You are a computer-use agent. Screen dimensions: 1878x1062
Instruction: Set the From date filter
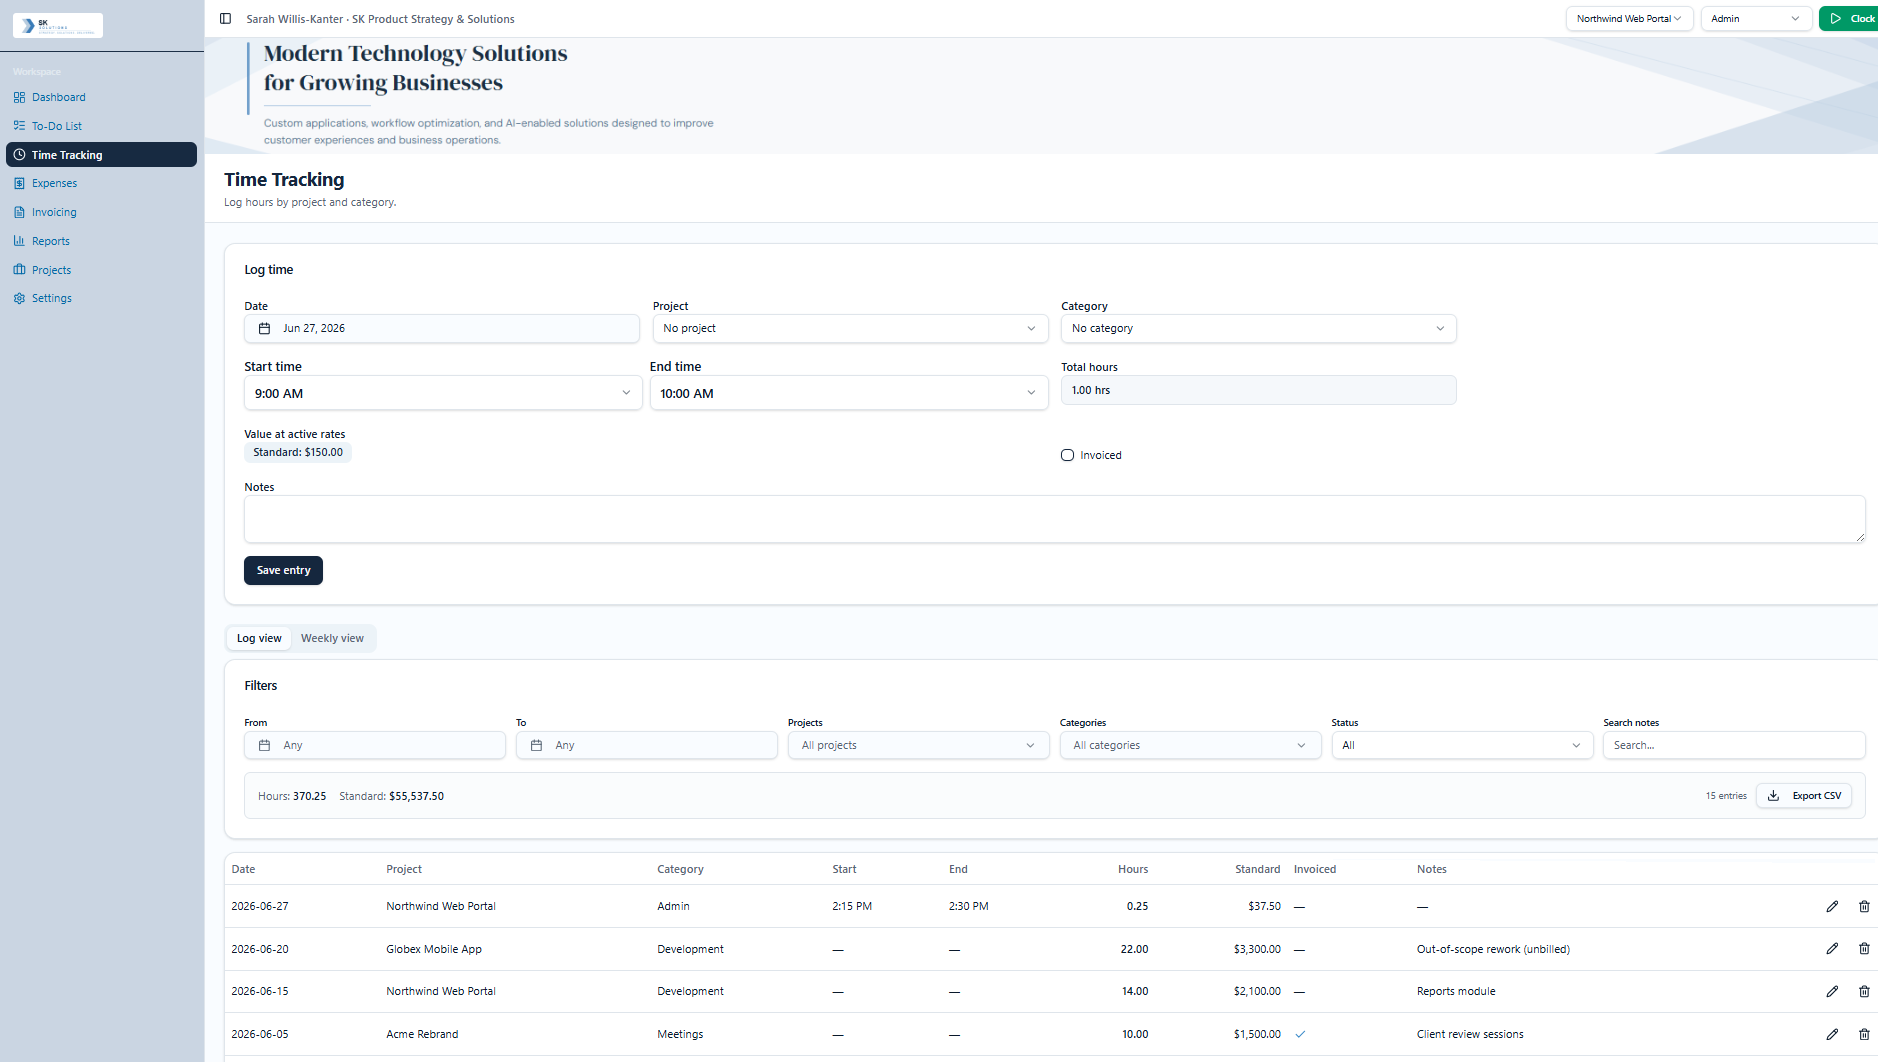pos(375,745)
